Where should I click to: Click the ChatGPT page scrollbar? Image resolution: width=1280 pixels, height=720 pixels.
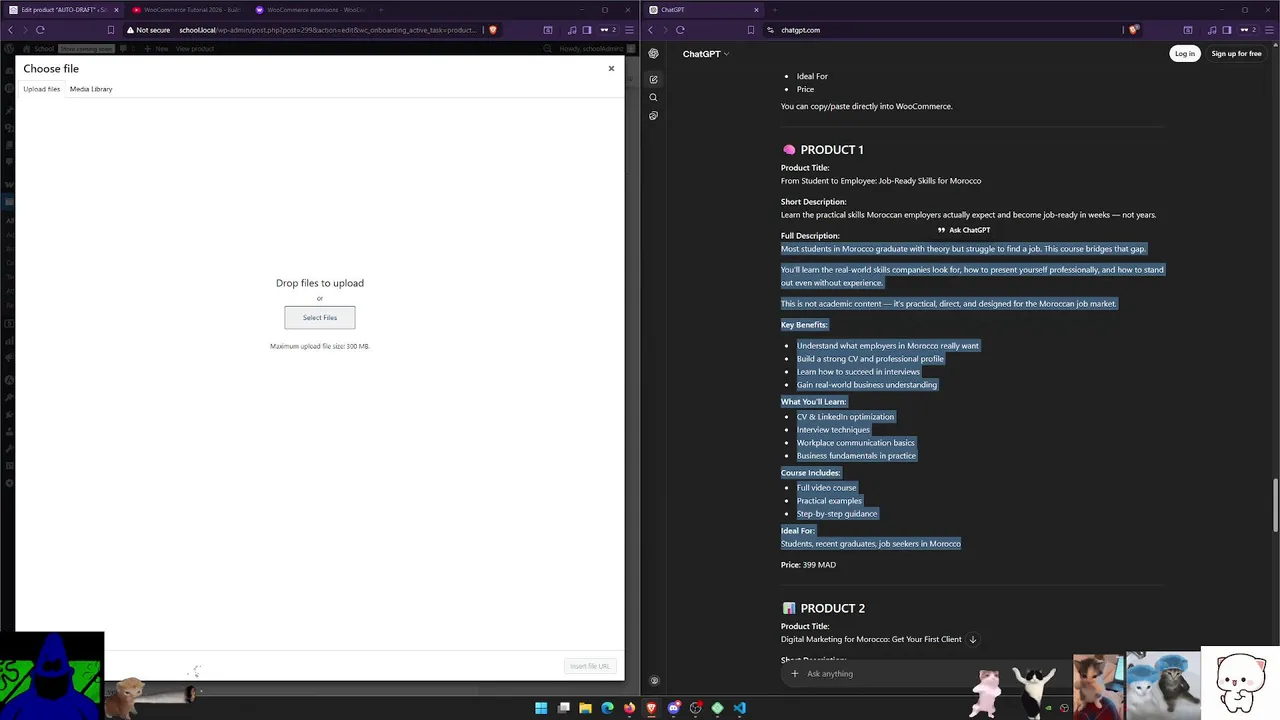point(1275,505)
